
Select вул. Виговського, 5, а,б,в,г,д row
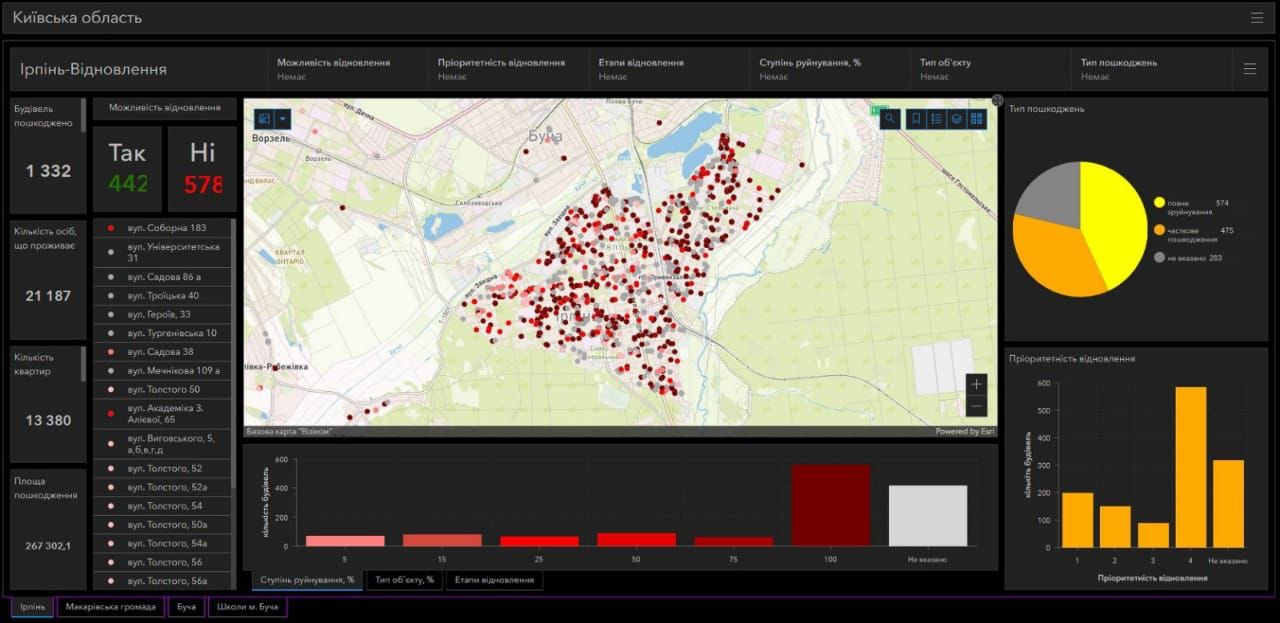click(x=162, y=444)
